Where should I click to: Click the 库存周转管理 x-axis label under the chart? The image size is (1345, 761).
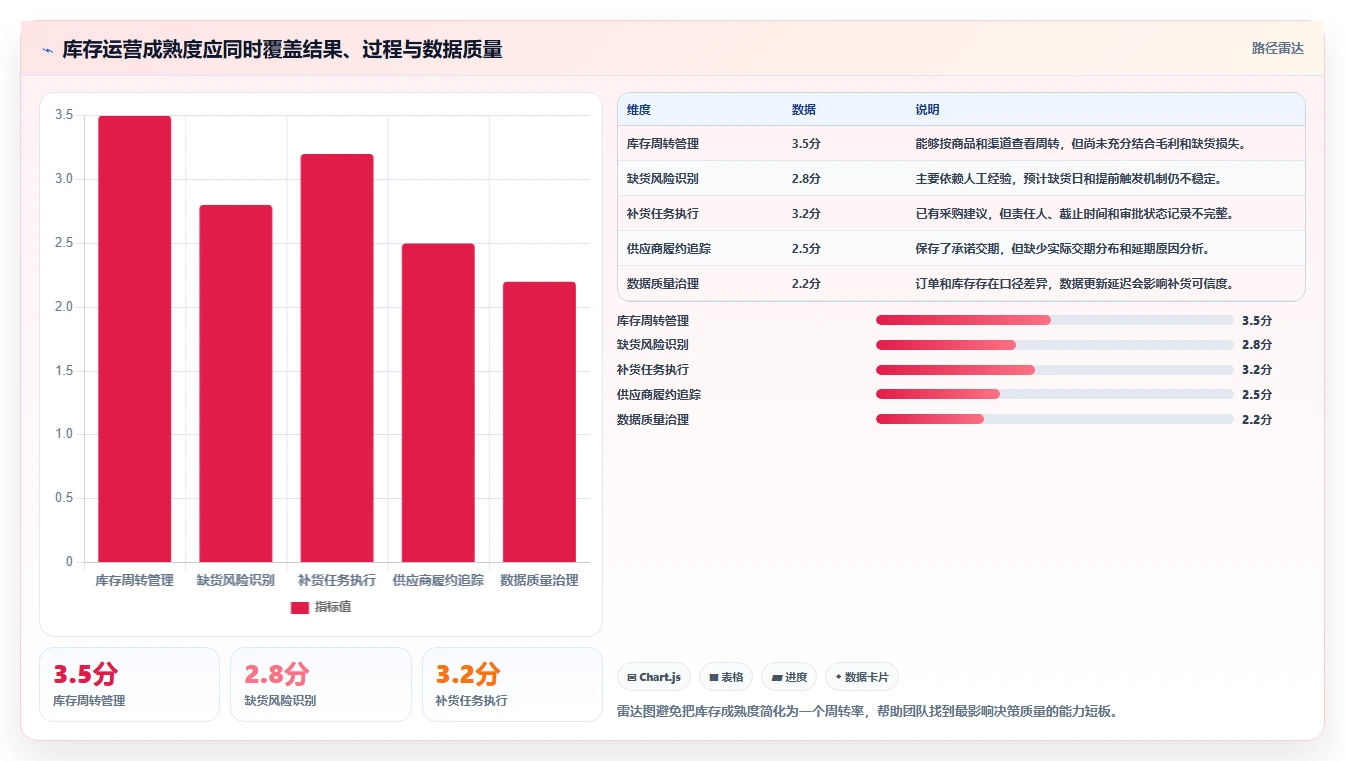click(135, 580)
